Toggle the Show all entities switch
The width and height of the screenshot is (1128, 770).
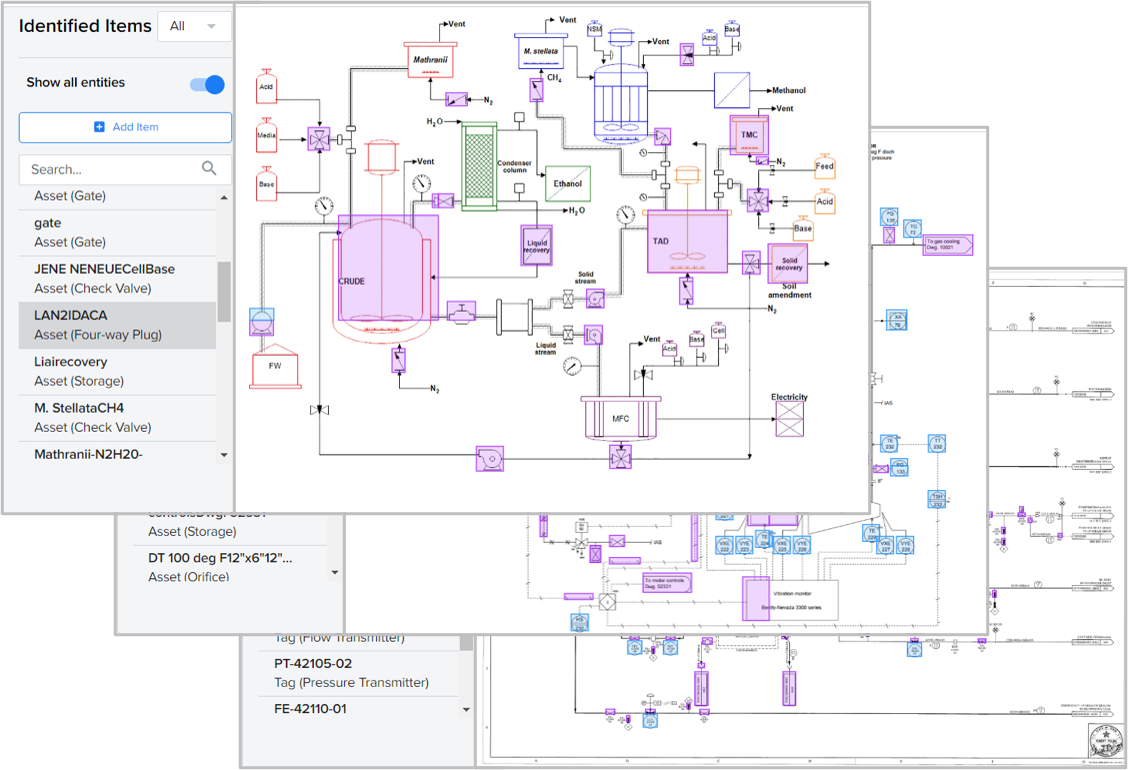coord(207,84)
